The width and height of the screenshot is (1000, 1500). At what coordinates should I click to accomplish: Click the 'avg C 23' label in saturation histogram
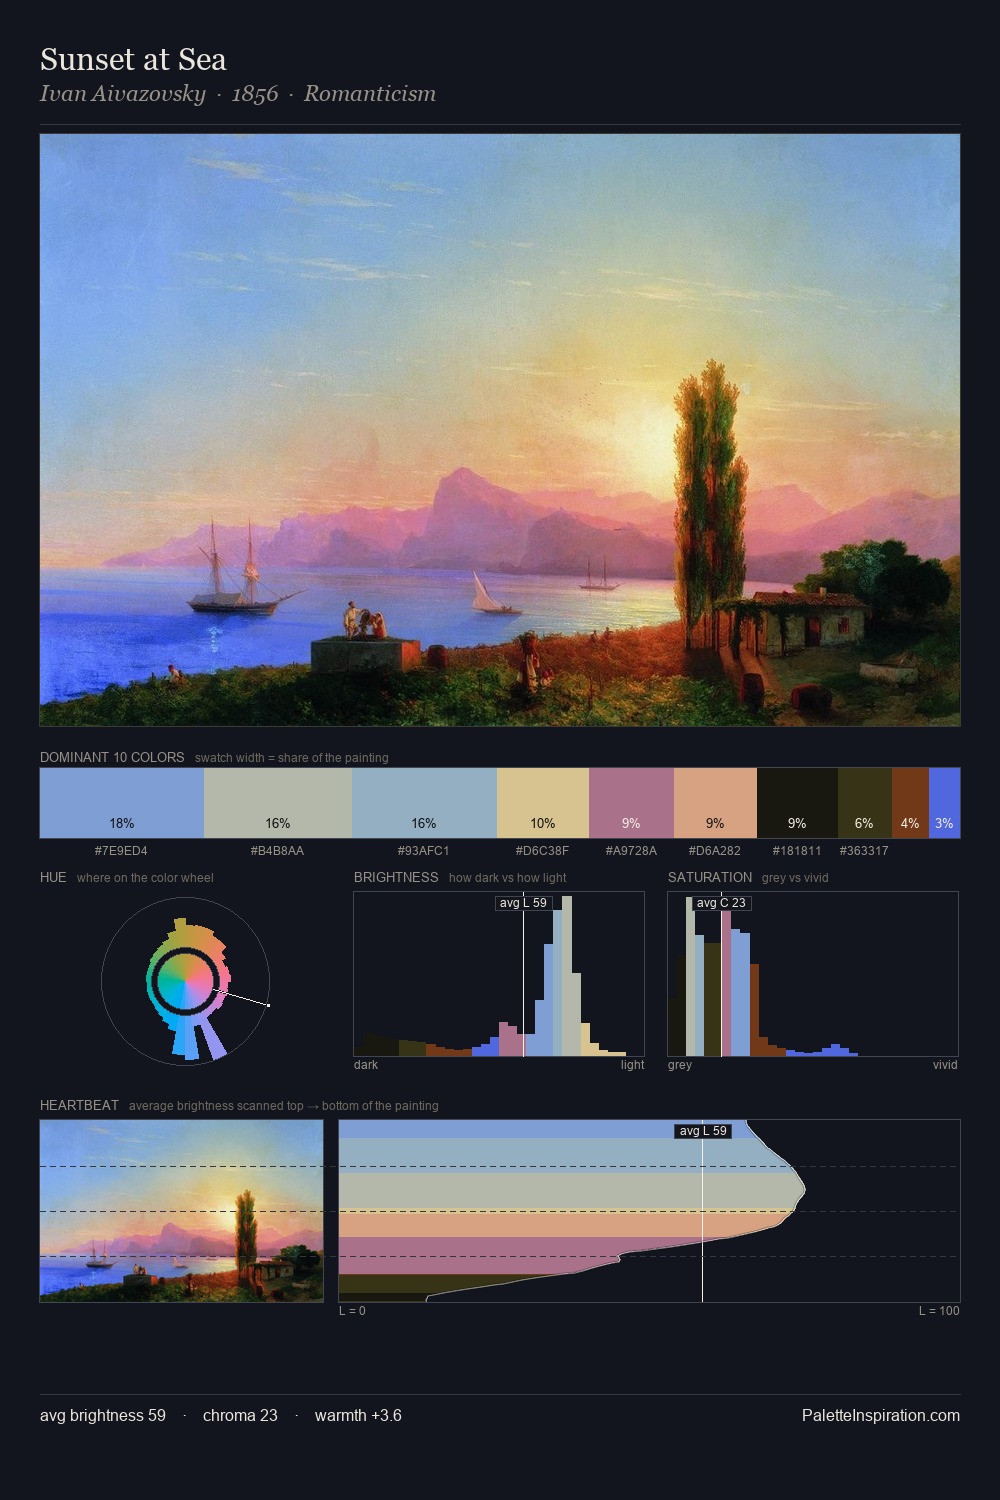(x=721, y=903)
